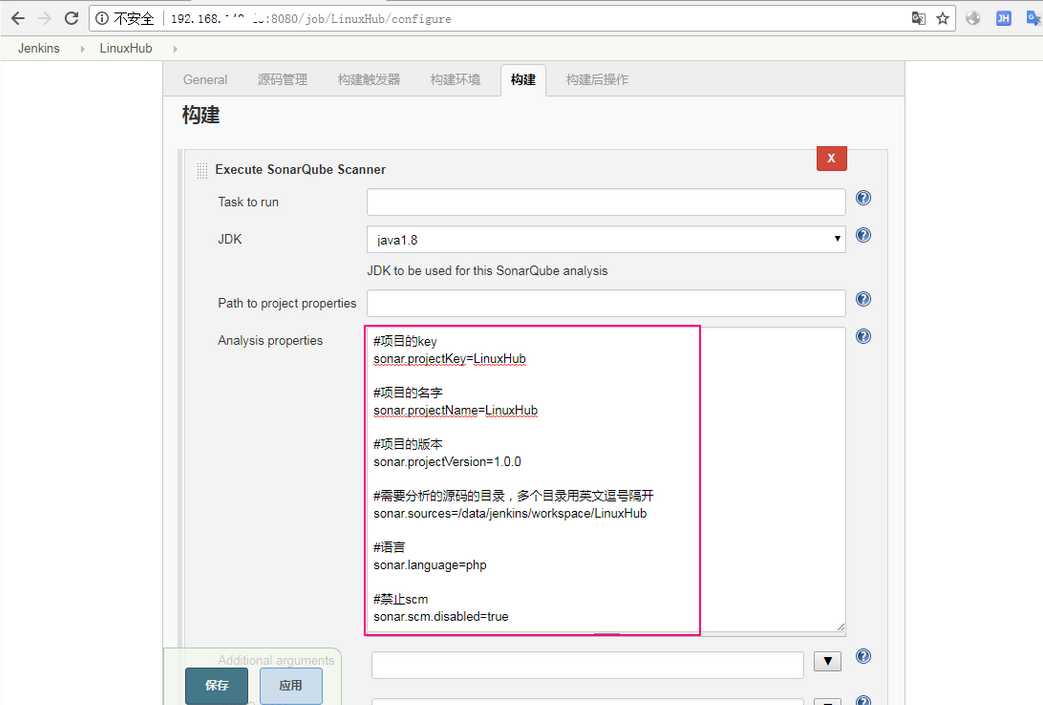Open help for Task to run
The image size is (1043, 705).
[863, 198]
